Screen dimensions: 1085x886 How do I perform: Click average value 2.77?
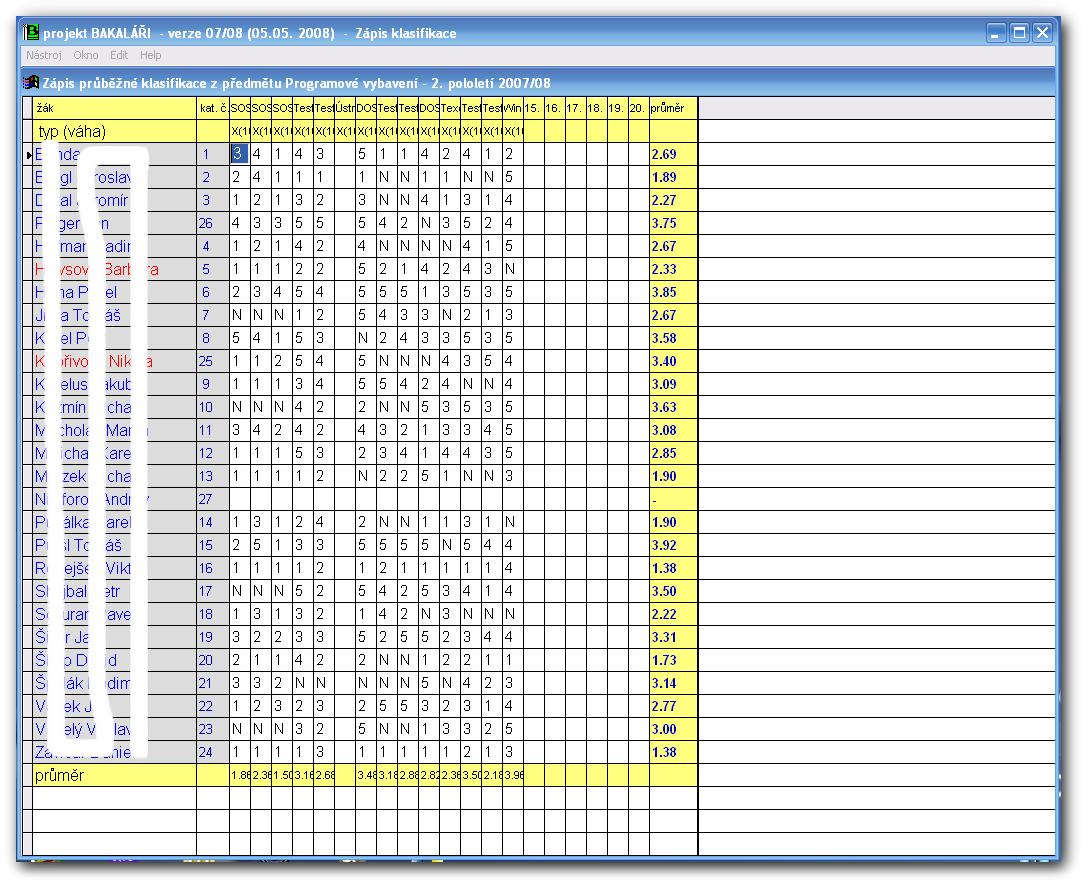coord(664,706)
